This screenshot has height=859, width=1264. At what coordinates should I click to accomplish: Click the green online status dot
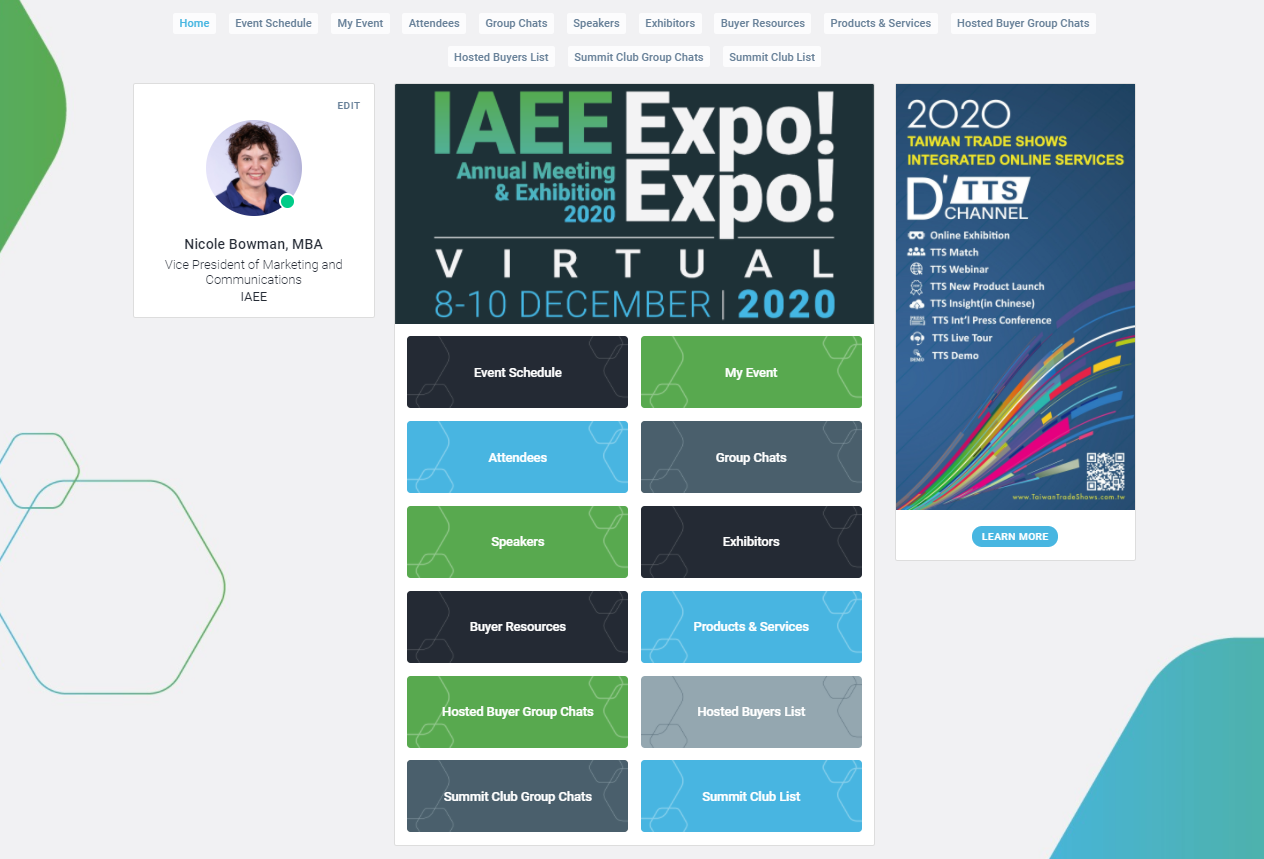[287, 202]
